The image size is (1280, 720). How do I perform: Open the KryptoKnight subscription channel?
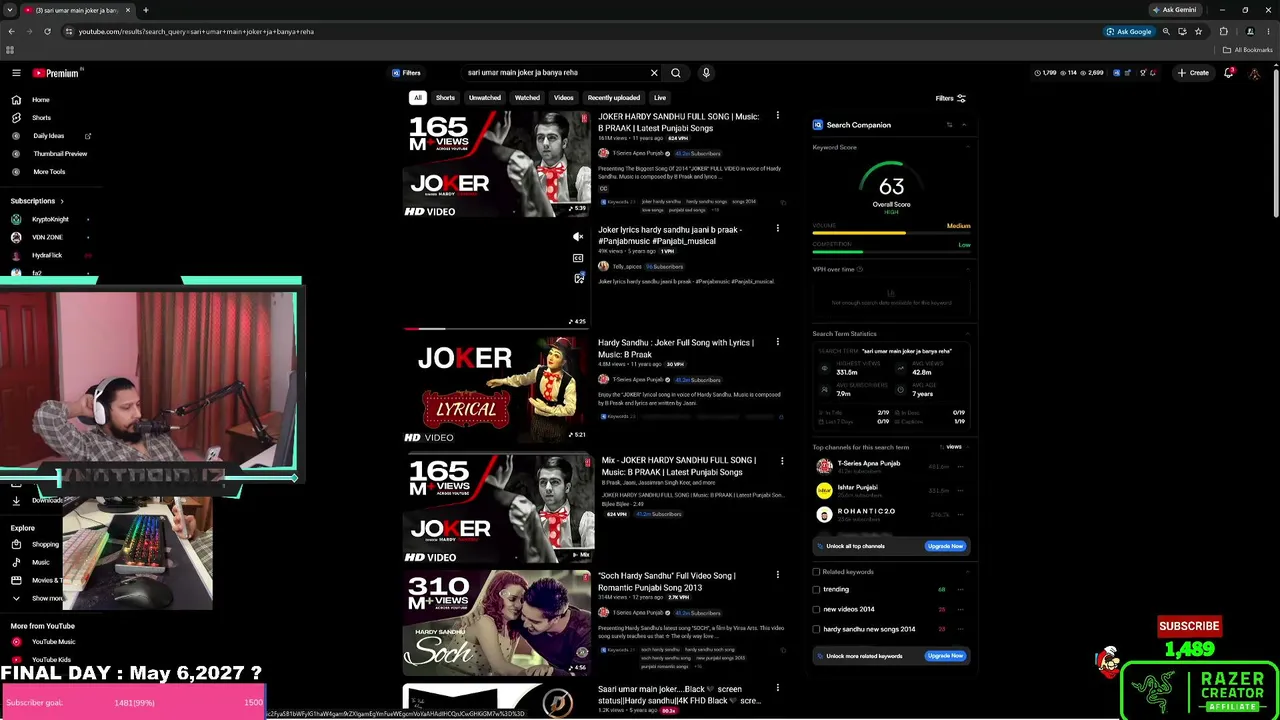[50, 219]
